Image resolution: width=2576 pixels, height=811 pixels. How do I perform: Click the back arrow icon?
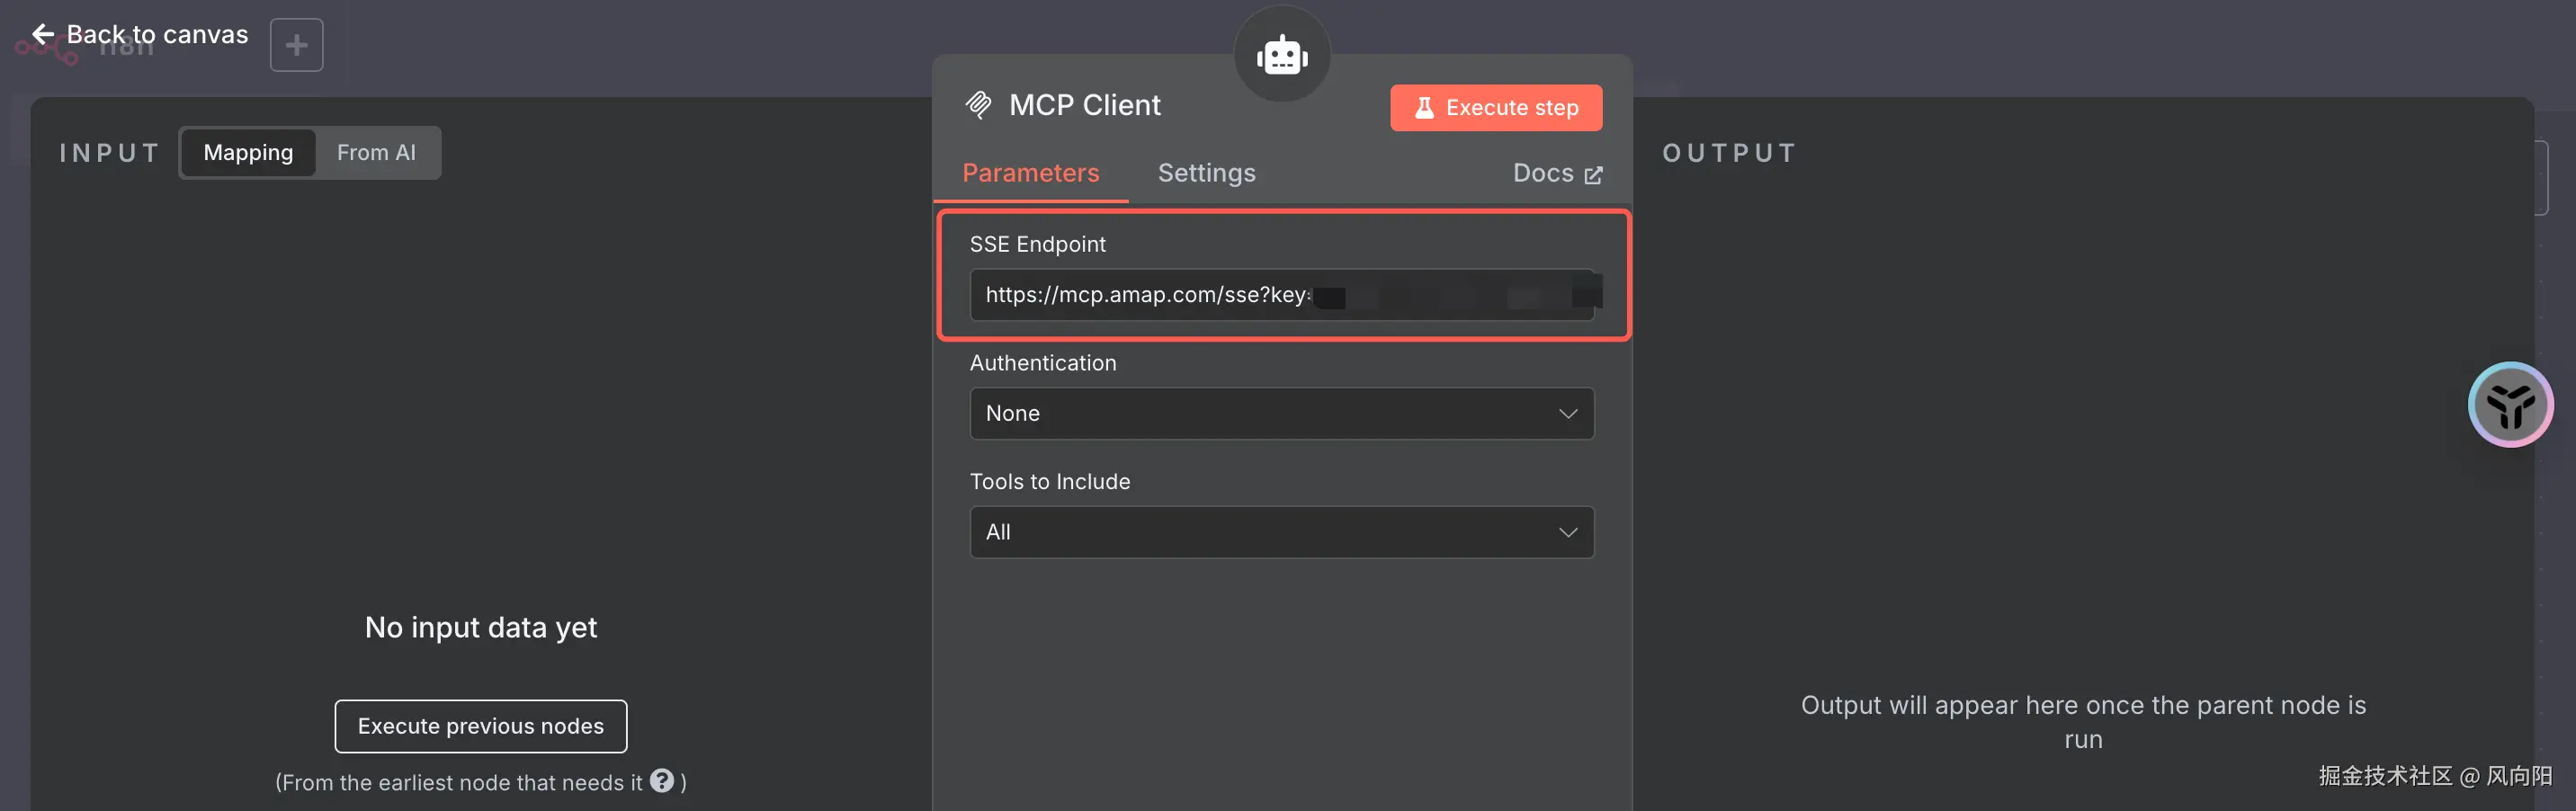coord(43,34)
